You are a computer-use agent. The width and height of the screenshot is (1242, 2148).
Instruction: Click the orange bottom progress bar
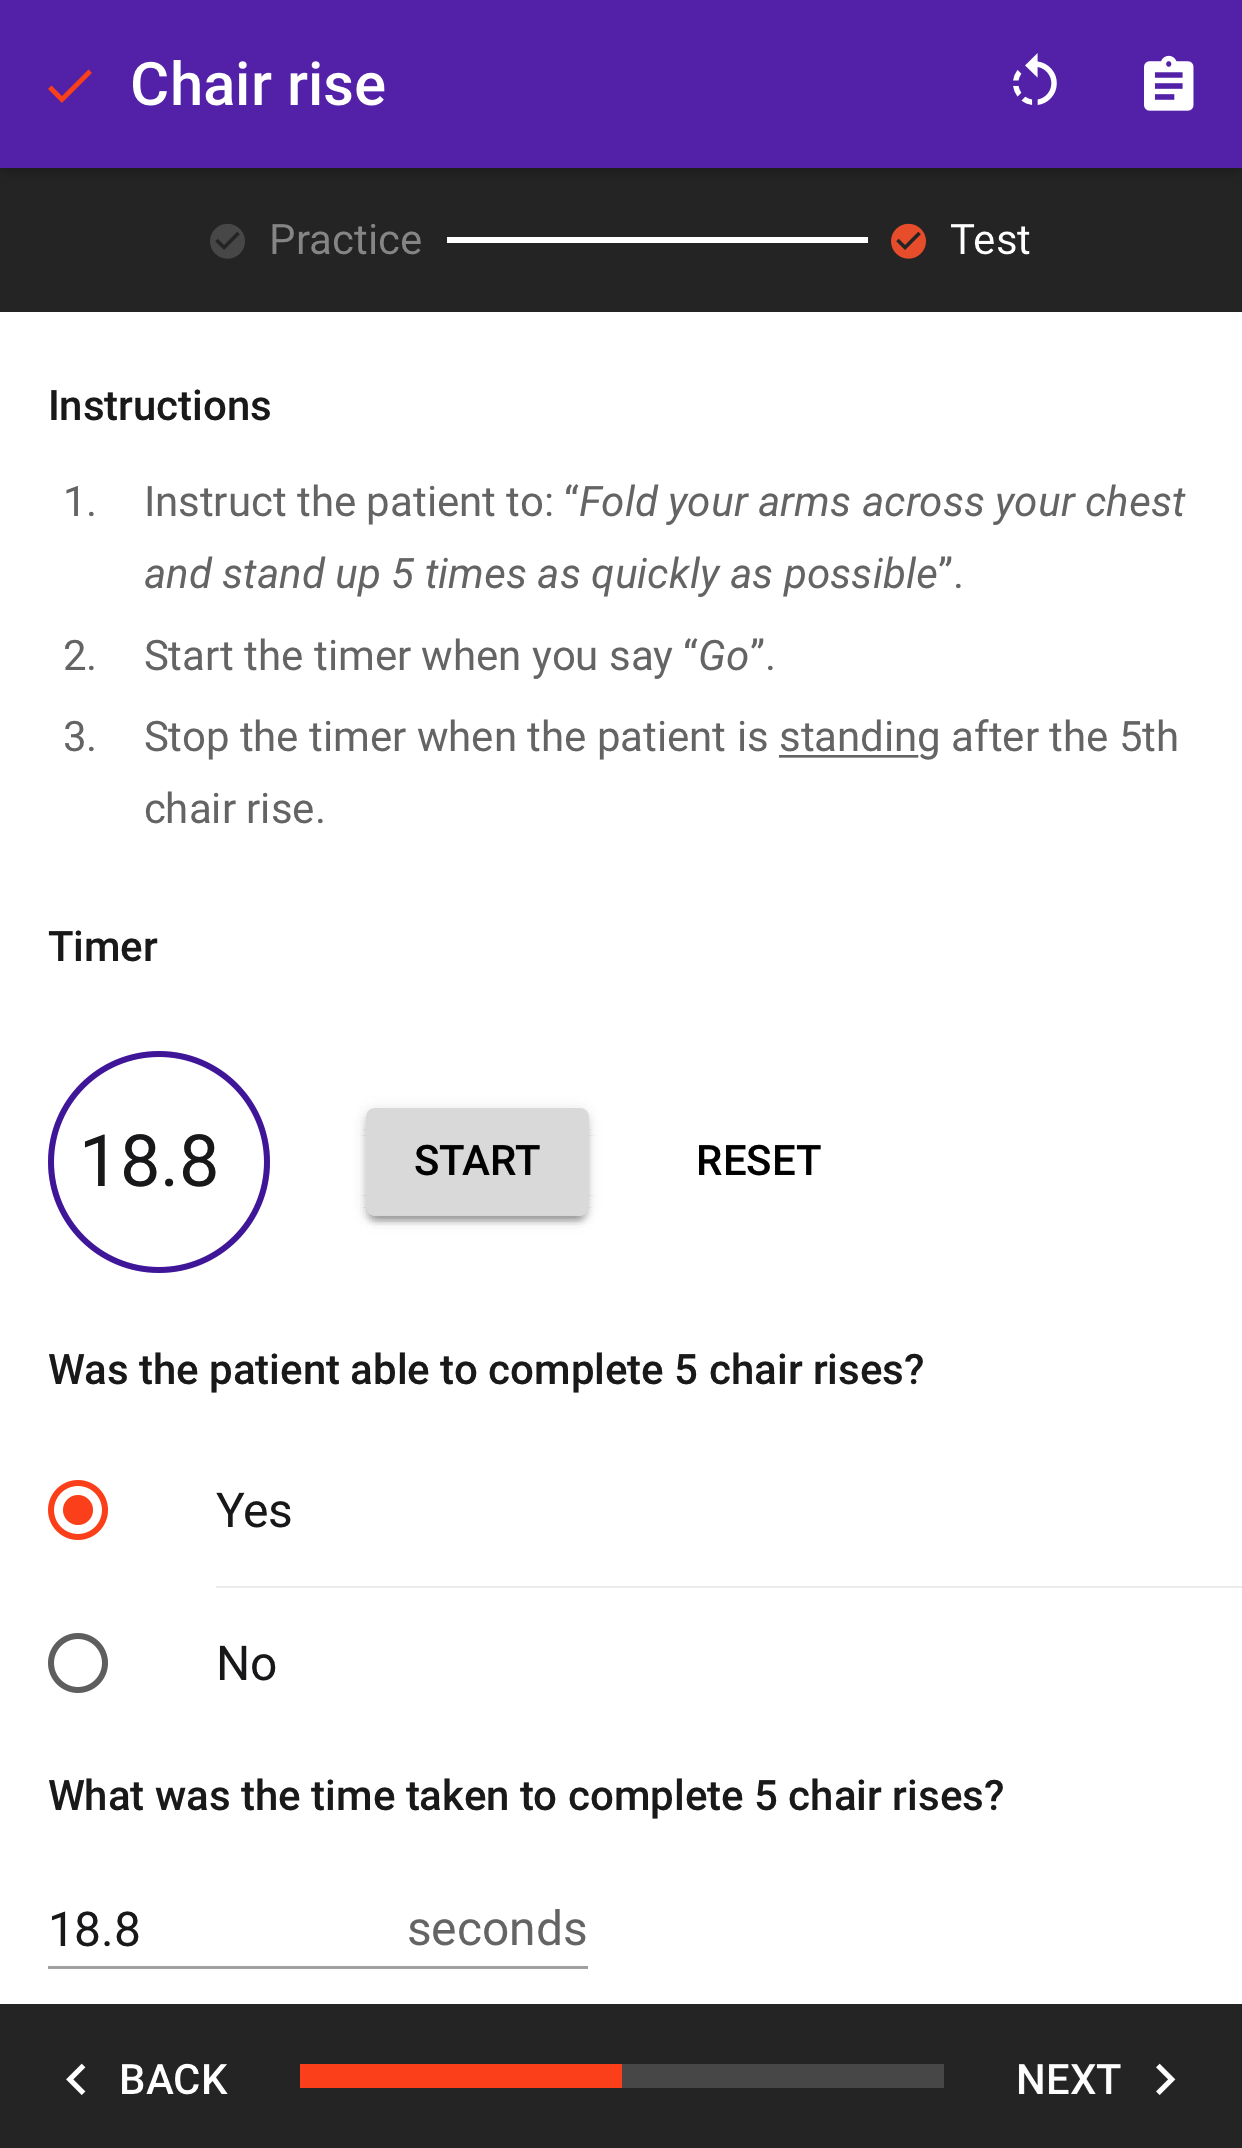(x=461, y=2076)
